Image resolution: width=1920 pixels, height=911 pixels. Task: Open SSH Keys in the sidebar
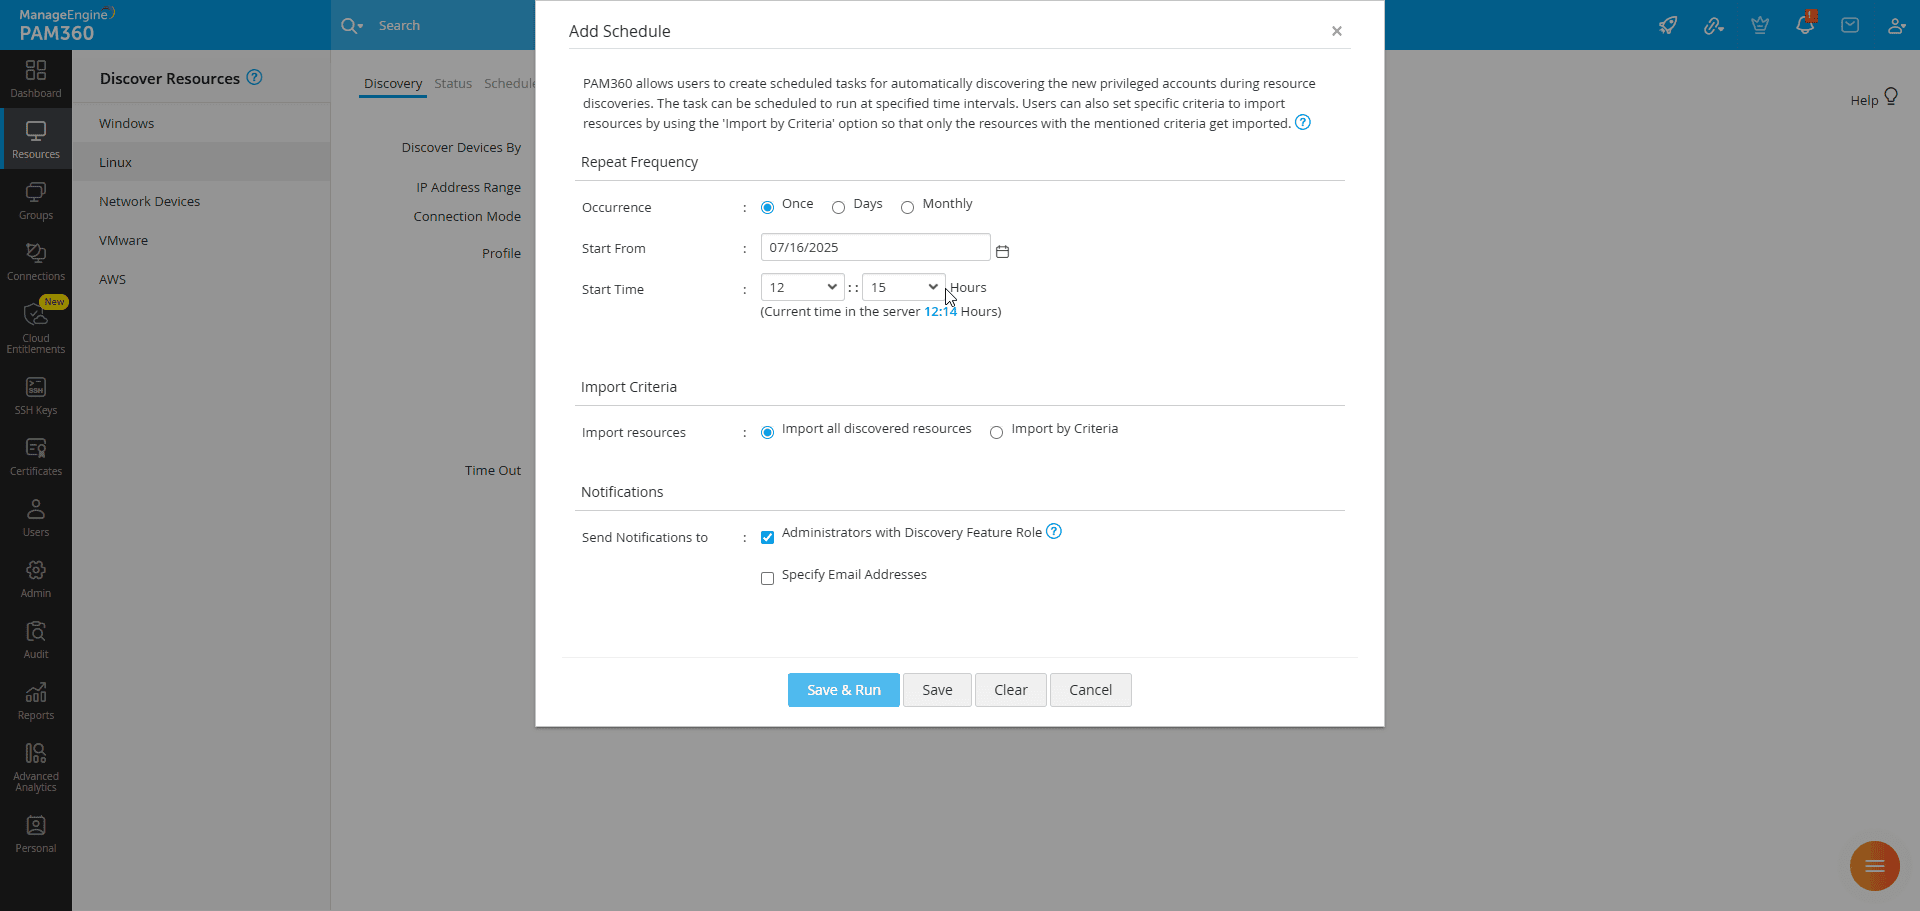click(x=36, y=396)
